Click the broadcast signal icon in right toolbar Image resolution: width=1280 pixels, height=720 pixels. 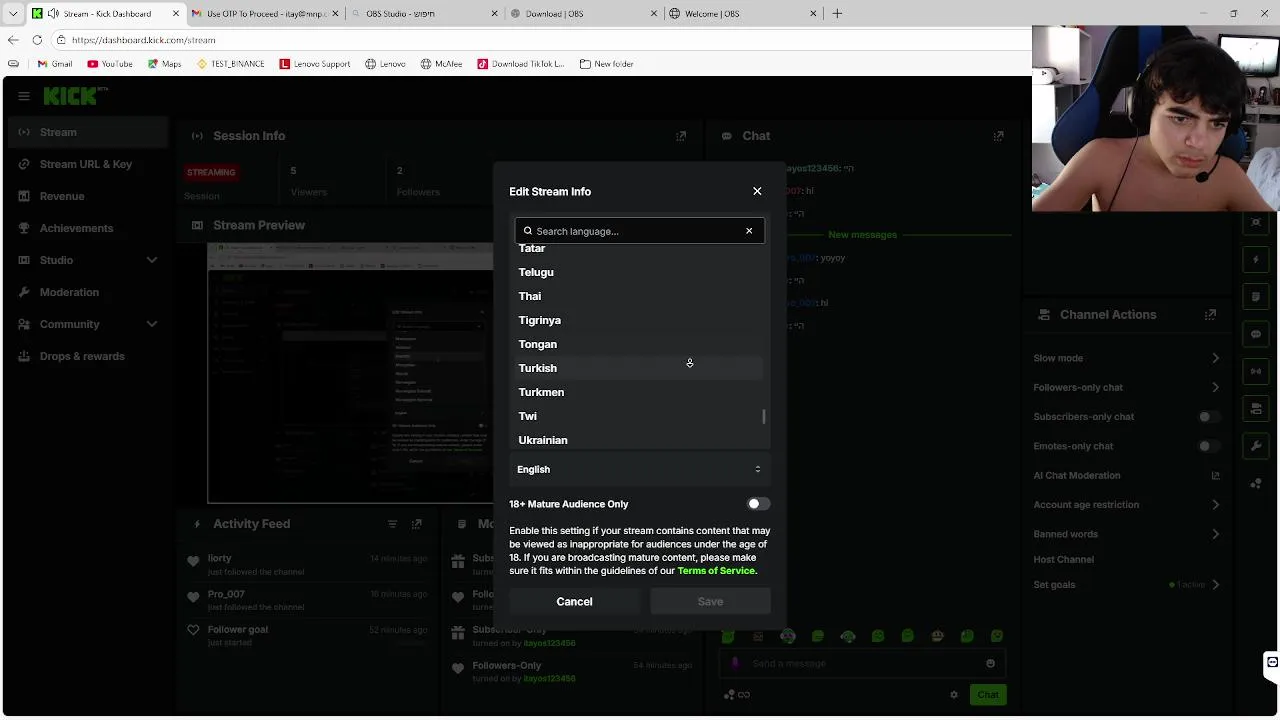(x=1256, y=371)
